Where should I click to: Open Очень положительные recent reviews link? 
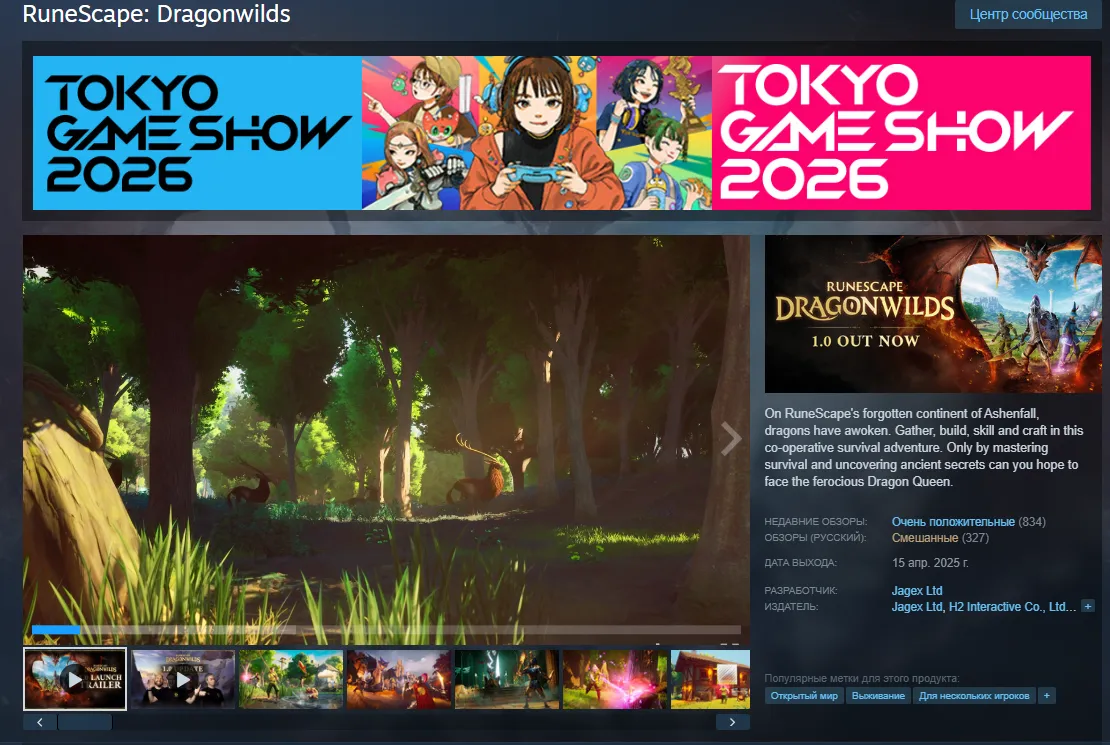click(953, 521)
